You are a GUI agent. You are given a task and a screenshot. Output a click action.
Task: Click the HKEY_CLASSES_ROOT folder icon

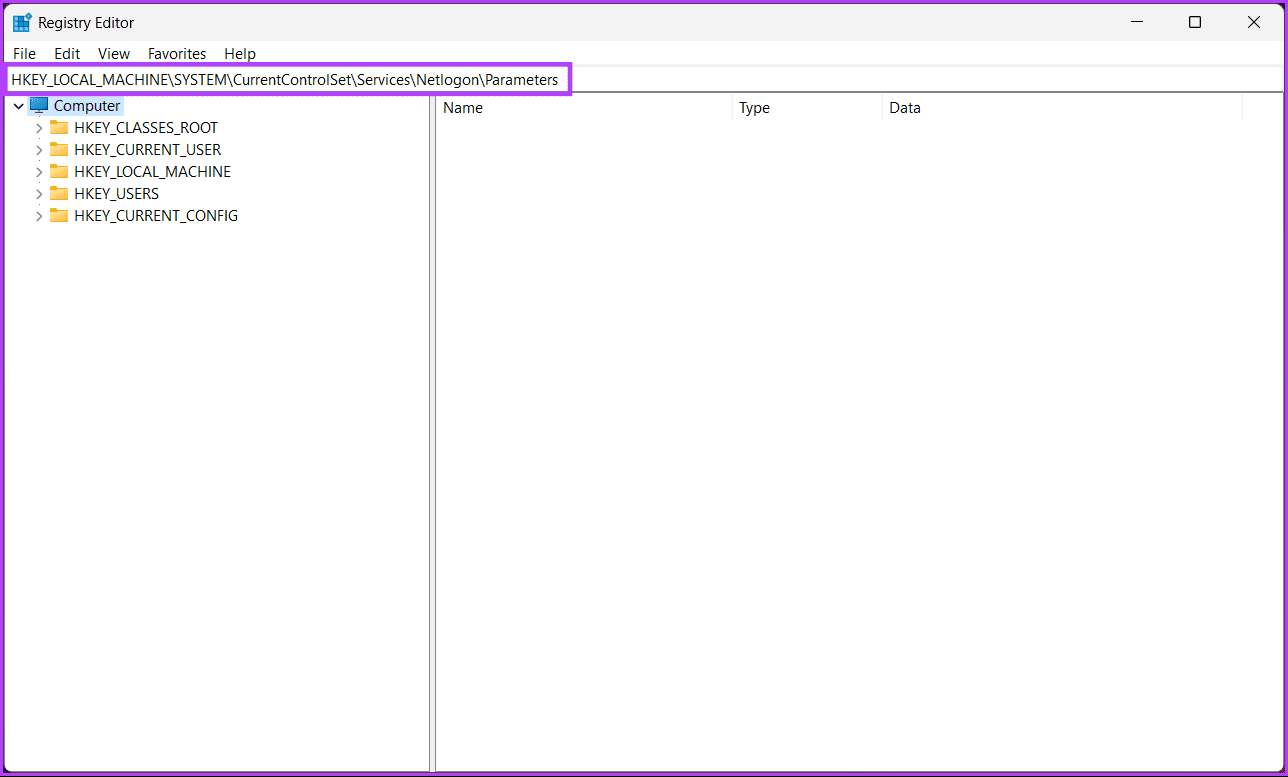tap(59, 127)
